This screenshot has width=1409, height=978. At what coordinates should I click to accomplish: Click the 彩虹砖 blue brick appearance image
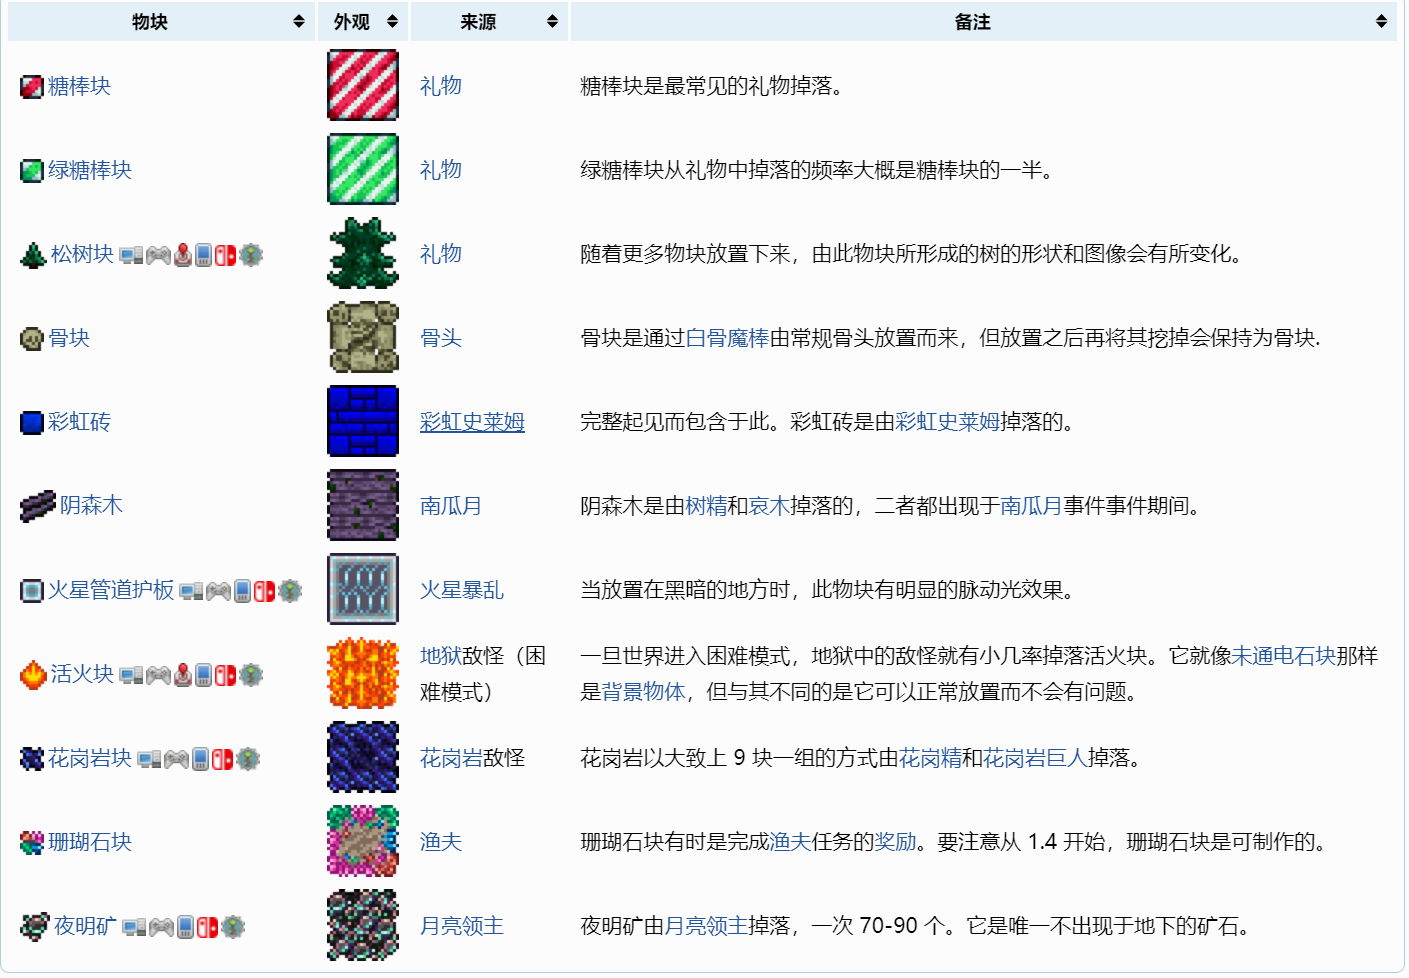[x=363, y=421]
